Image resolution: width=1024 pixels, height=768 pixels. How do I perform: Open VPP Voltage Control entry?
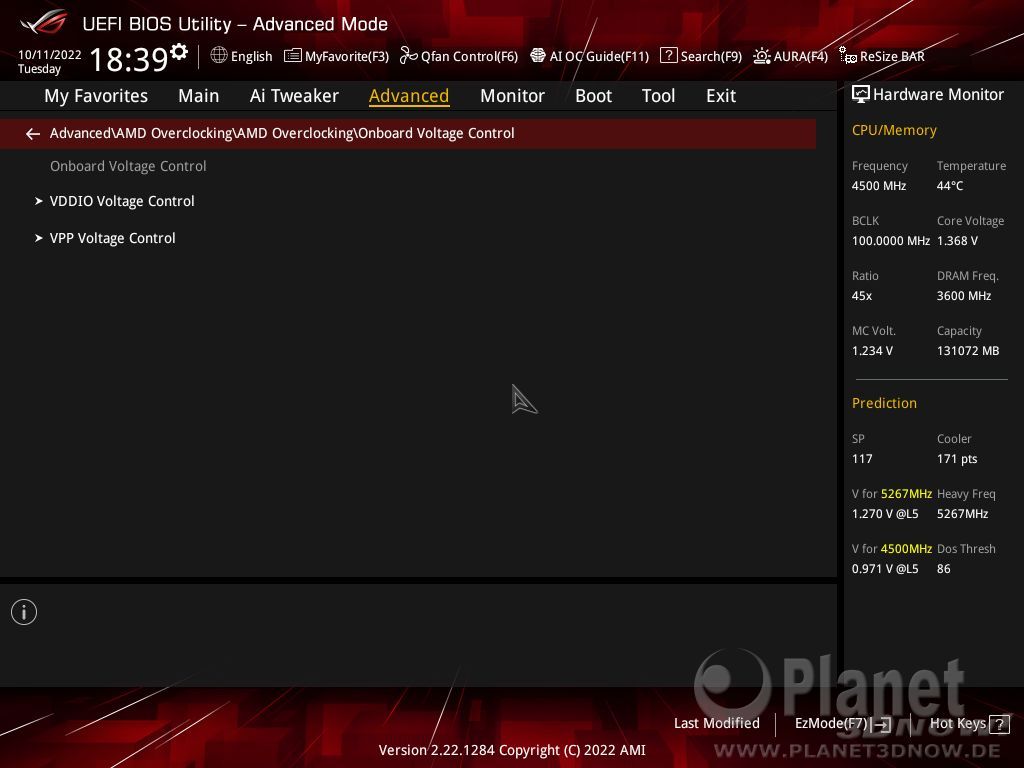pyautogui.click(x=112, y=238)
